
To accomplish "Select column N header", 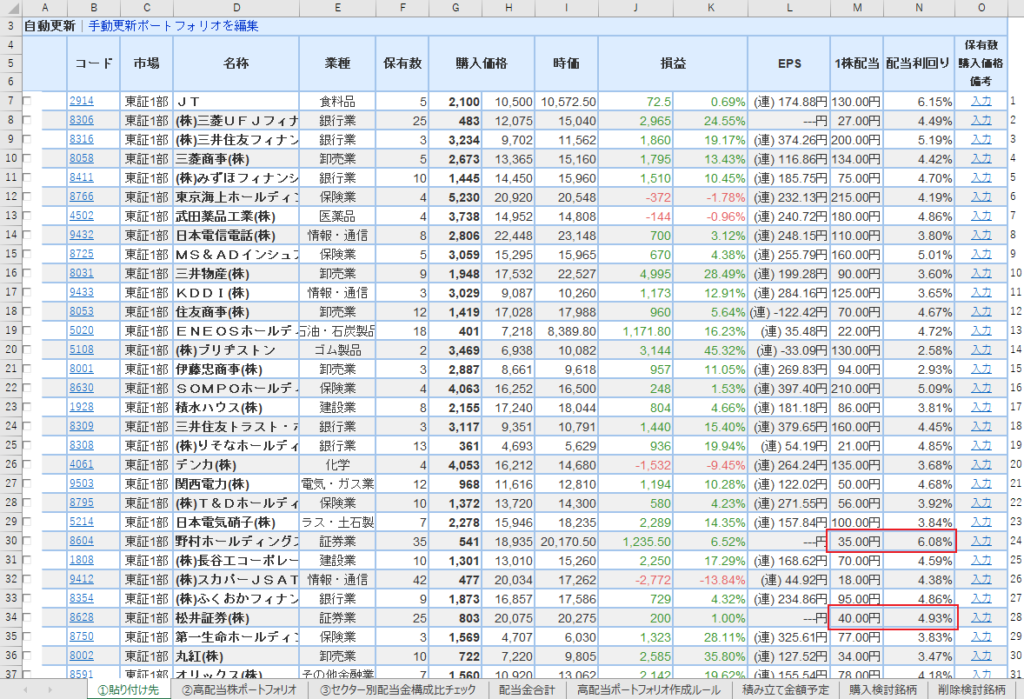I will [x=918, y=8].
